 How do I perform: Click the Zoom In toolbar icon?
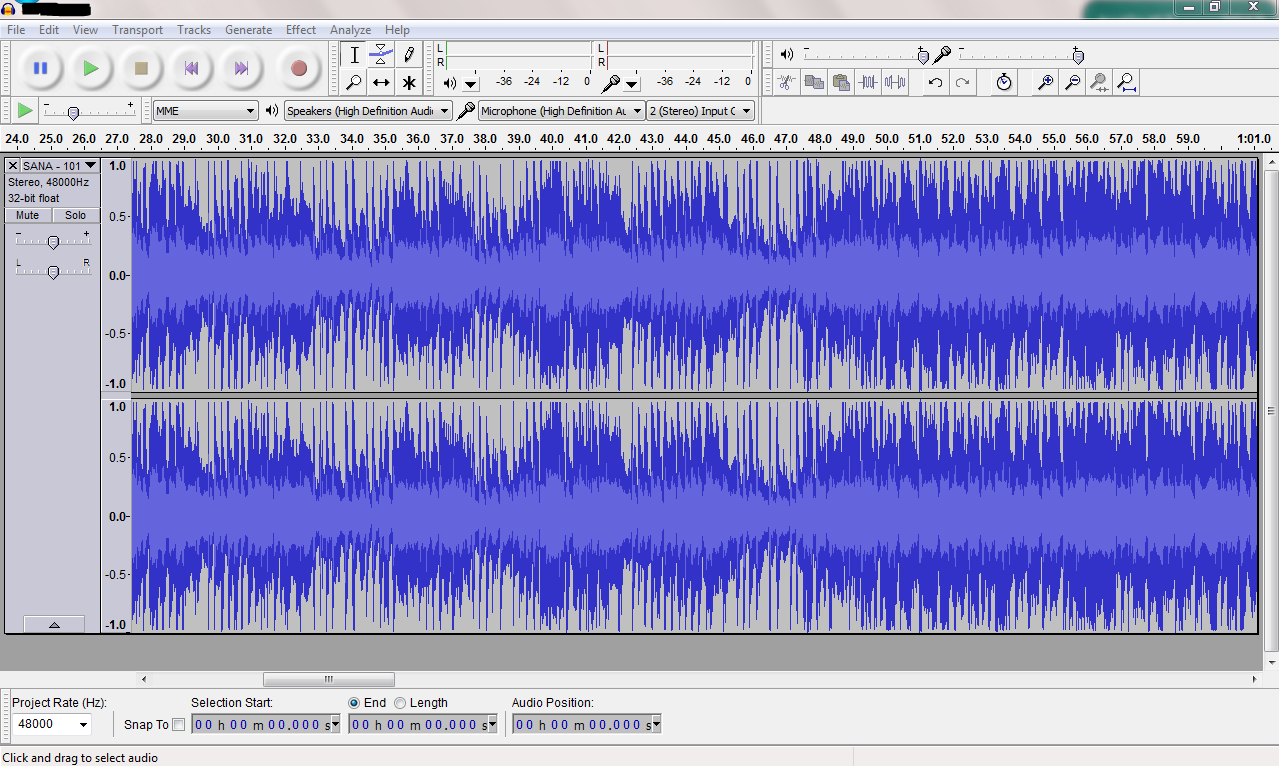[1044, 82]
